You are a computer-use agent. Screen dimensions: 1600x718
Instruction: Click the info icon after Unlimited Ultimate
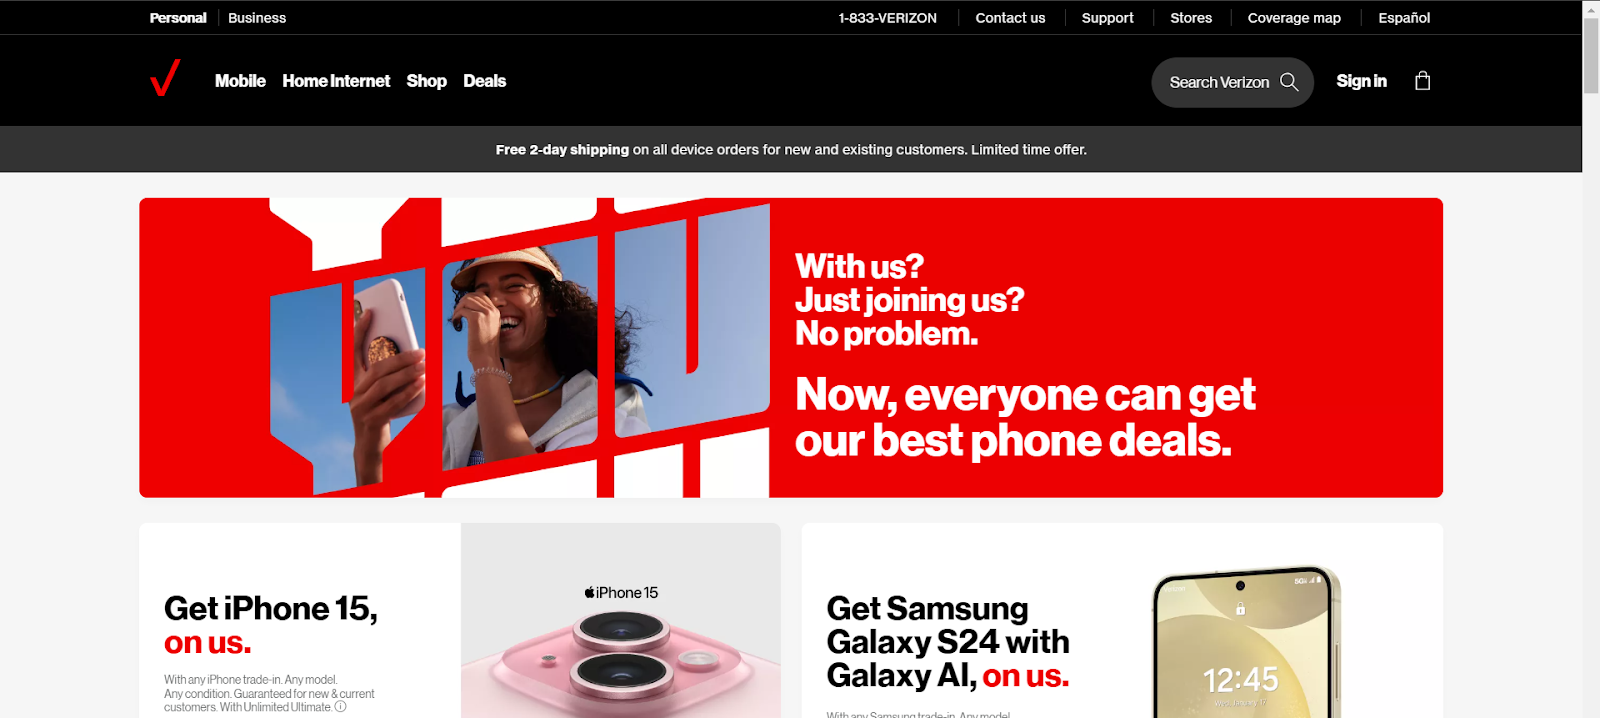[x=340, y=707]
